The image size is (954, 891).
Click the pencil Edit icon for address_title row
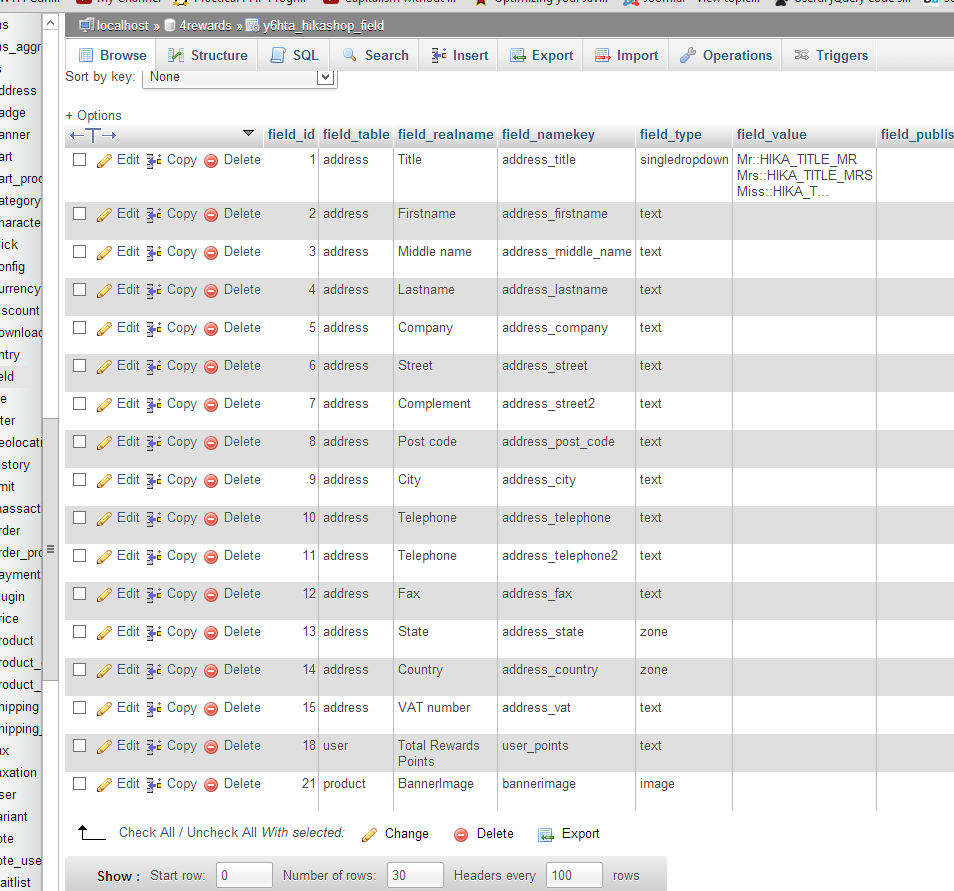coord(104,161)
